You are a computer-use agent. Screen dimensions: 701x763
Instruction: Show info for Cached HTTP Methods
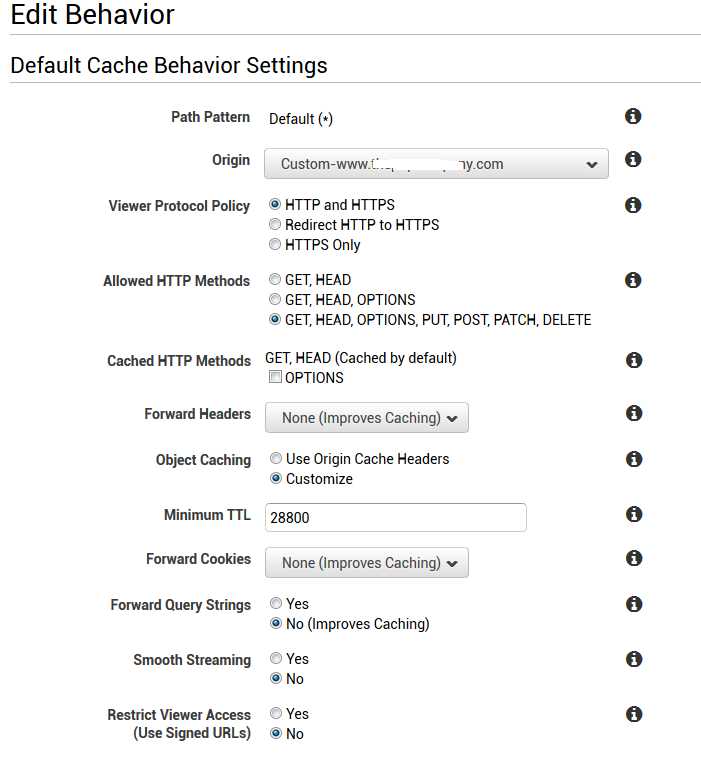tap(632, 360)
